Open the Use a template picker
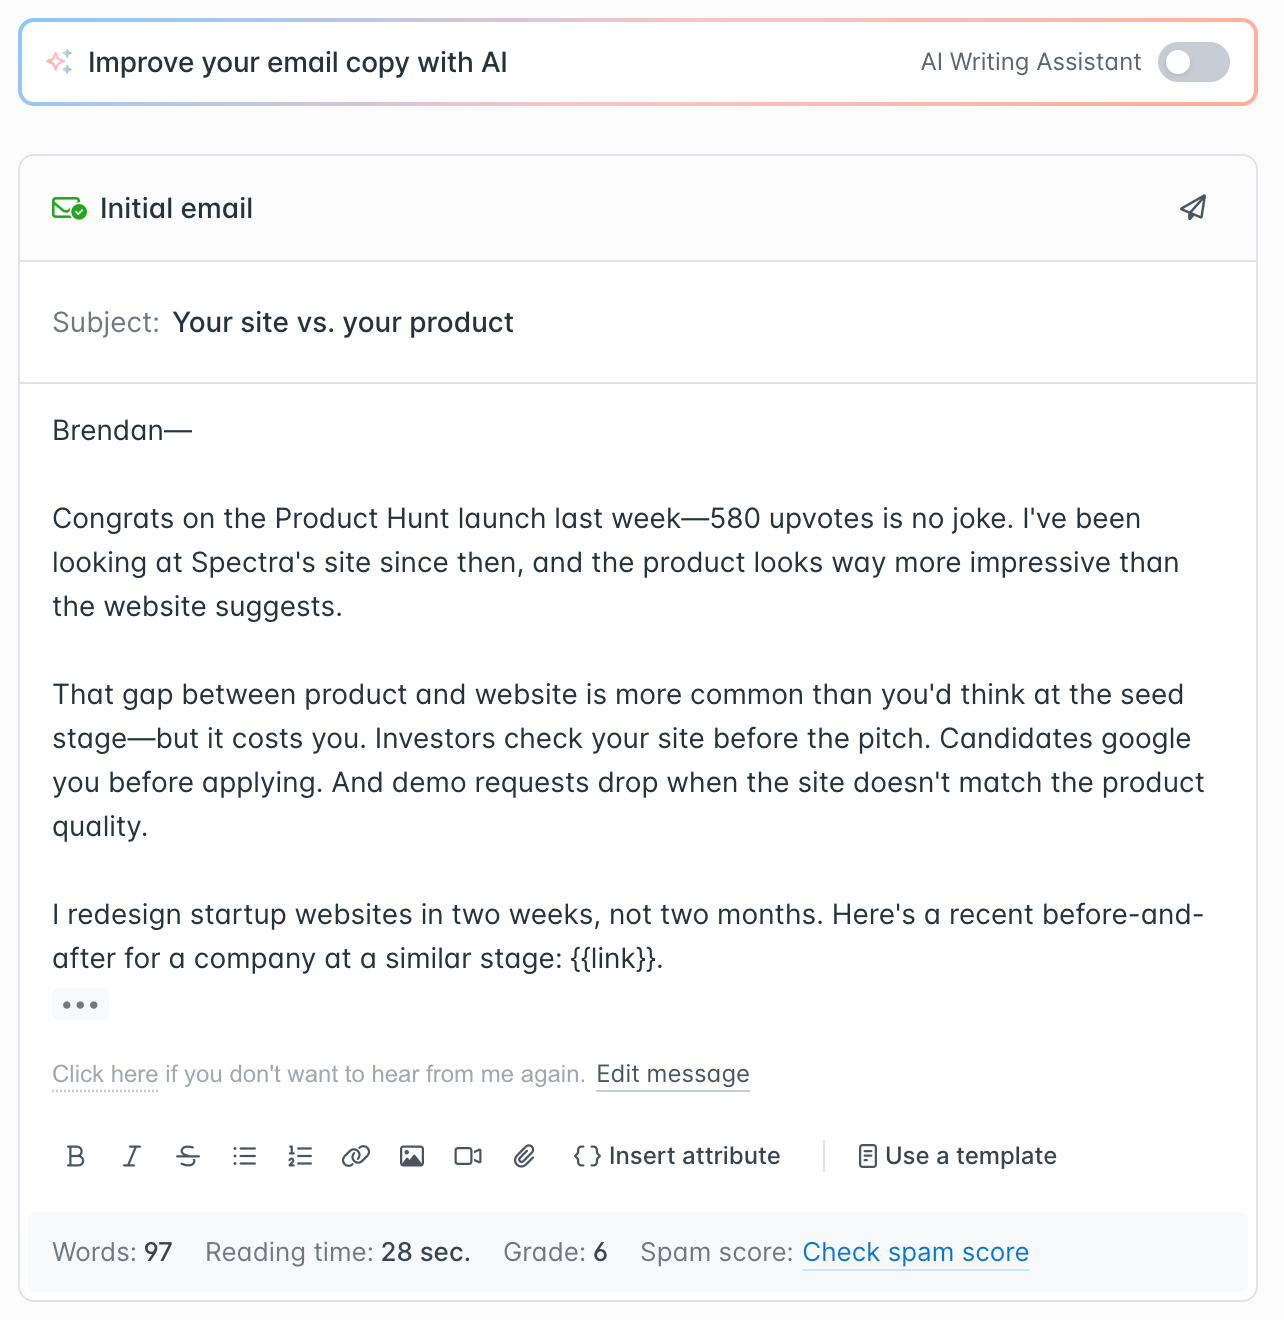Viewport: 1284px width, 1320px height. click(956, 1156)
